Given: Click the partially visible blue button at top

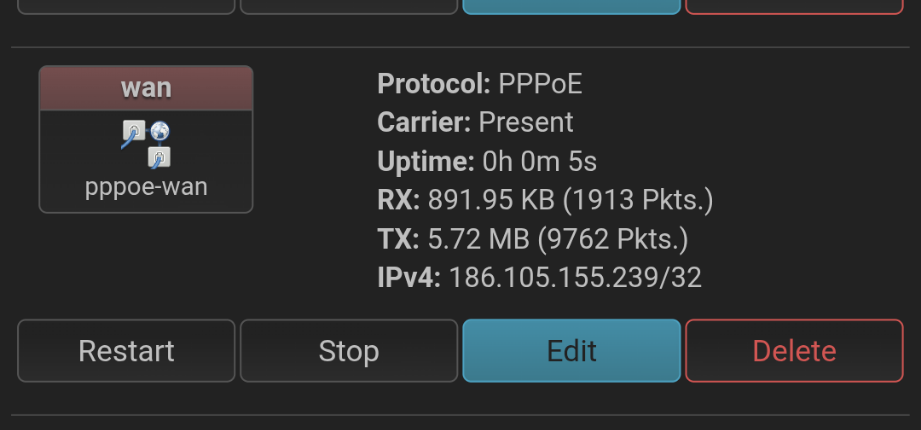Looking at the screenshot, I should click(571, 6).
